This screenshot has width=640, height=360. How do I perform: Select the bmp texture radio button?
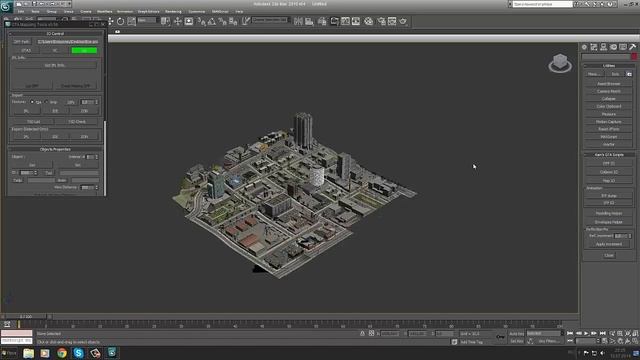click(x=46, y=102)
